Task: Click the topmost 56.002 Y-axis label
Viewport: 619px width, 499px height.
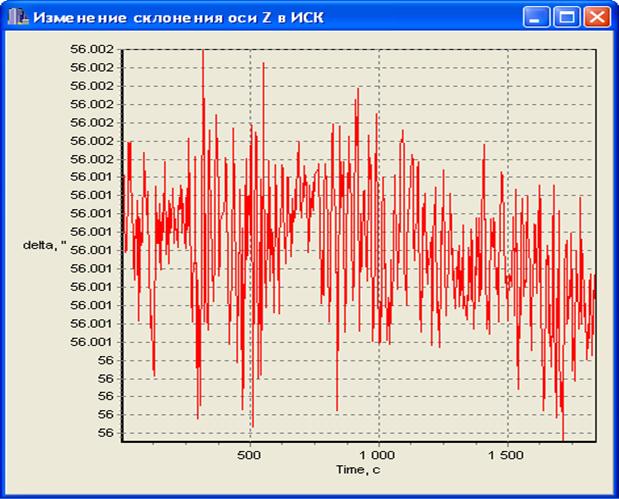Action: (x=92, y=49)
